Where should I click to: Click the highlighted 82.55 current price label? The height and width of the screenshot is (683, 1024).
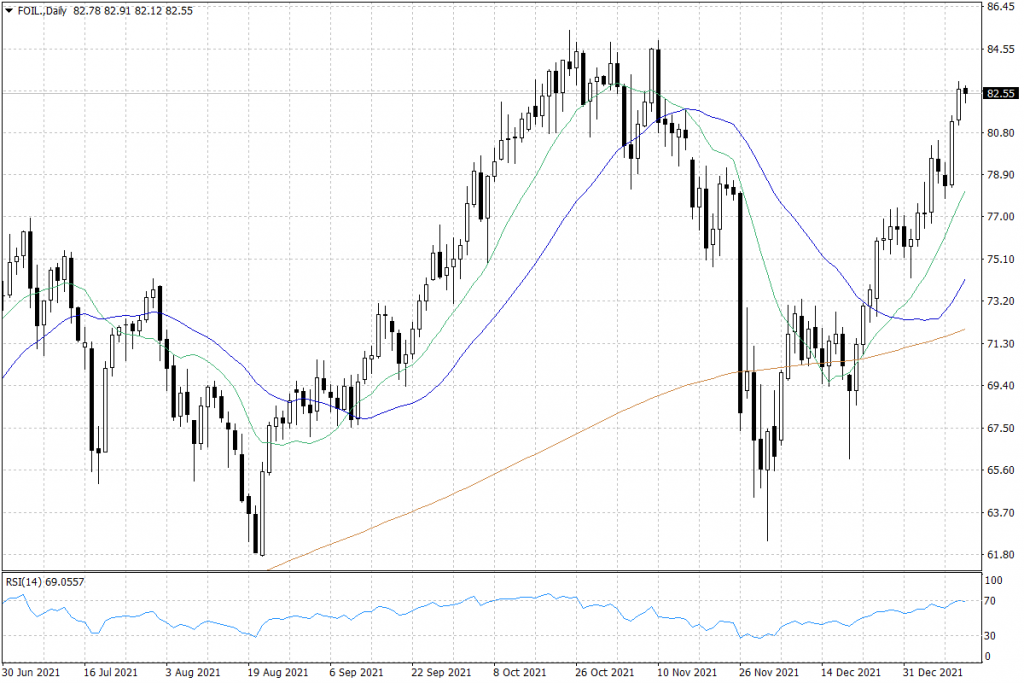coord(999,93)
